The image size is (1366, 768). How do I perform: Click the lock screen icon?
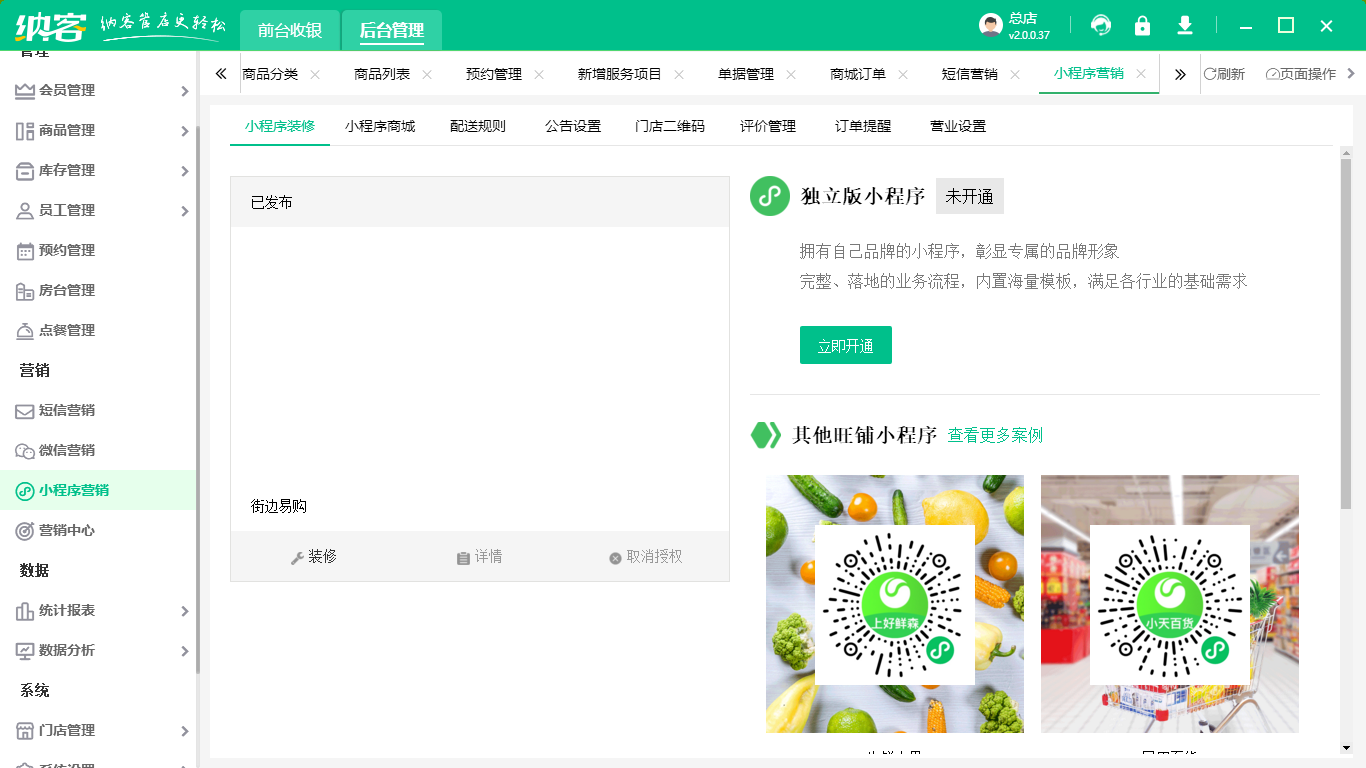tap(1142, 25)
